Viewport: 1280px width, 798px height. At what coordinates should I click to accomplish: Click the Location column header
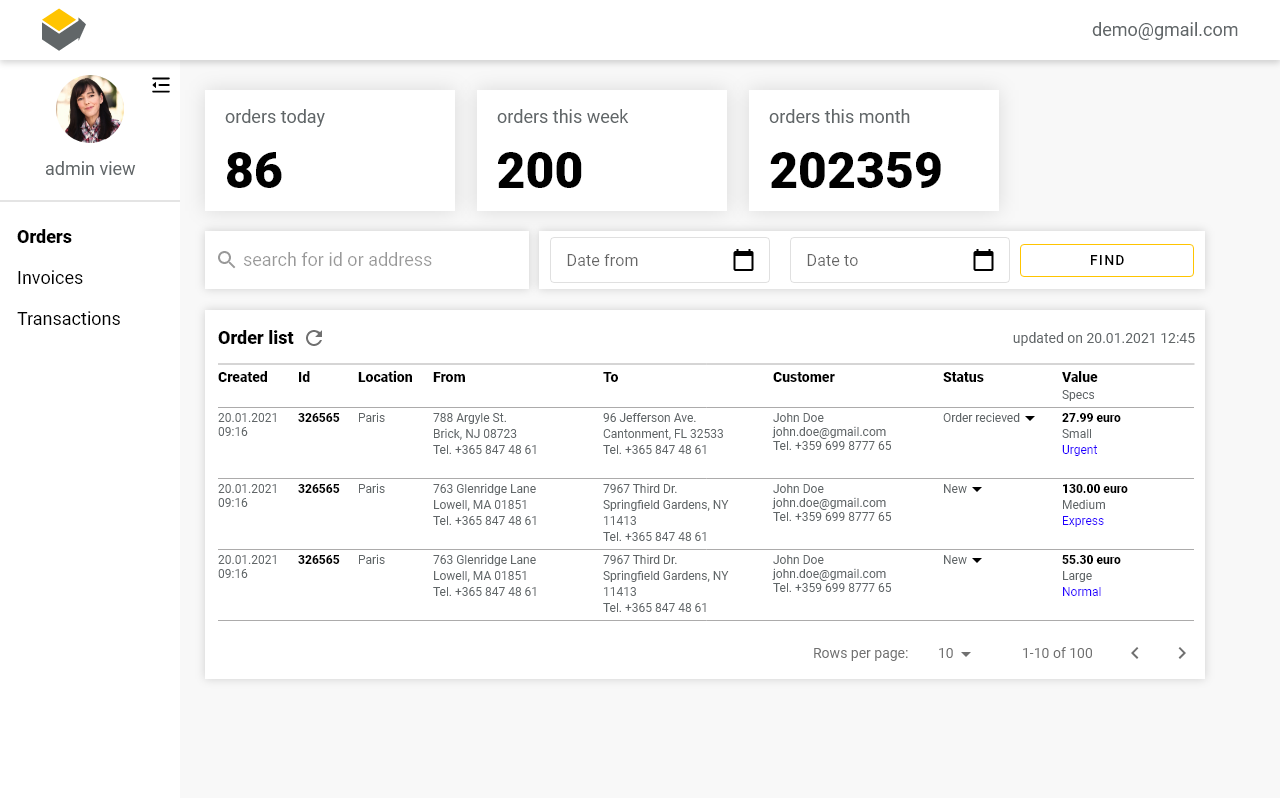click(385, 377)
